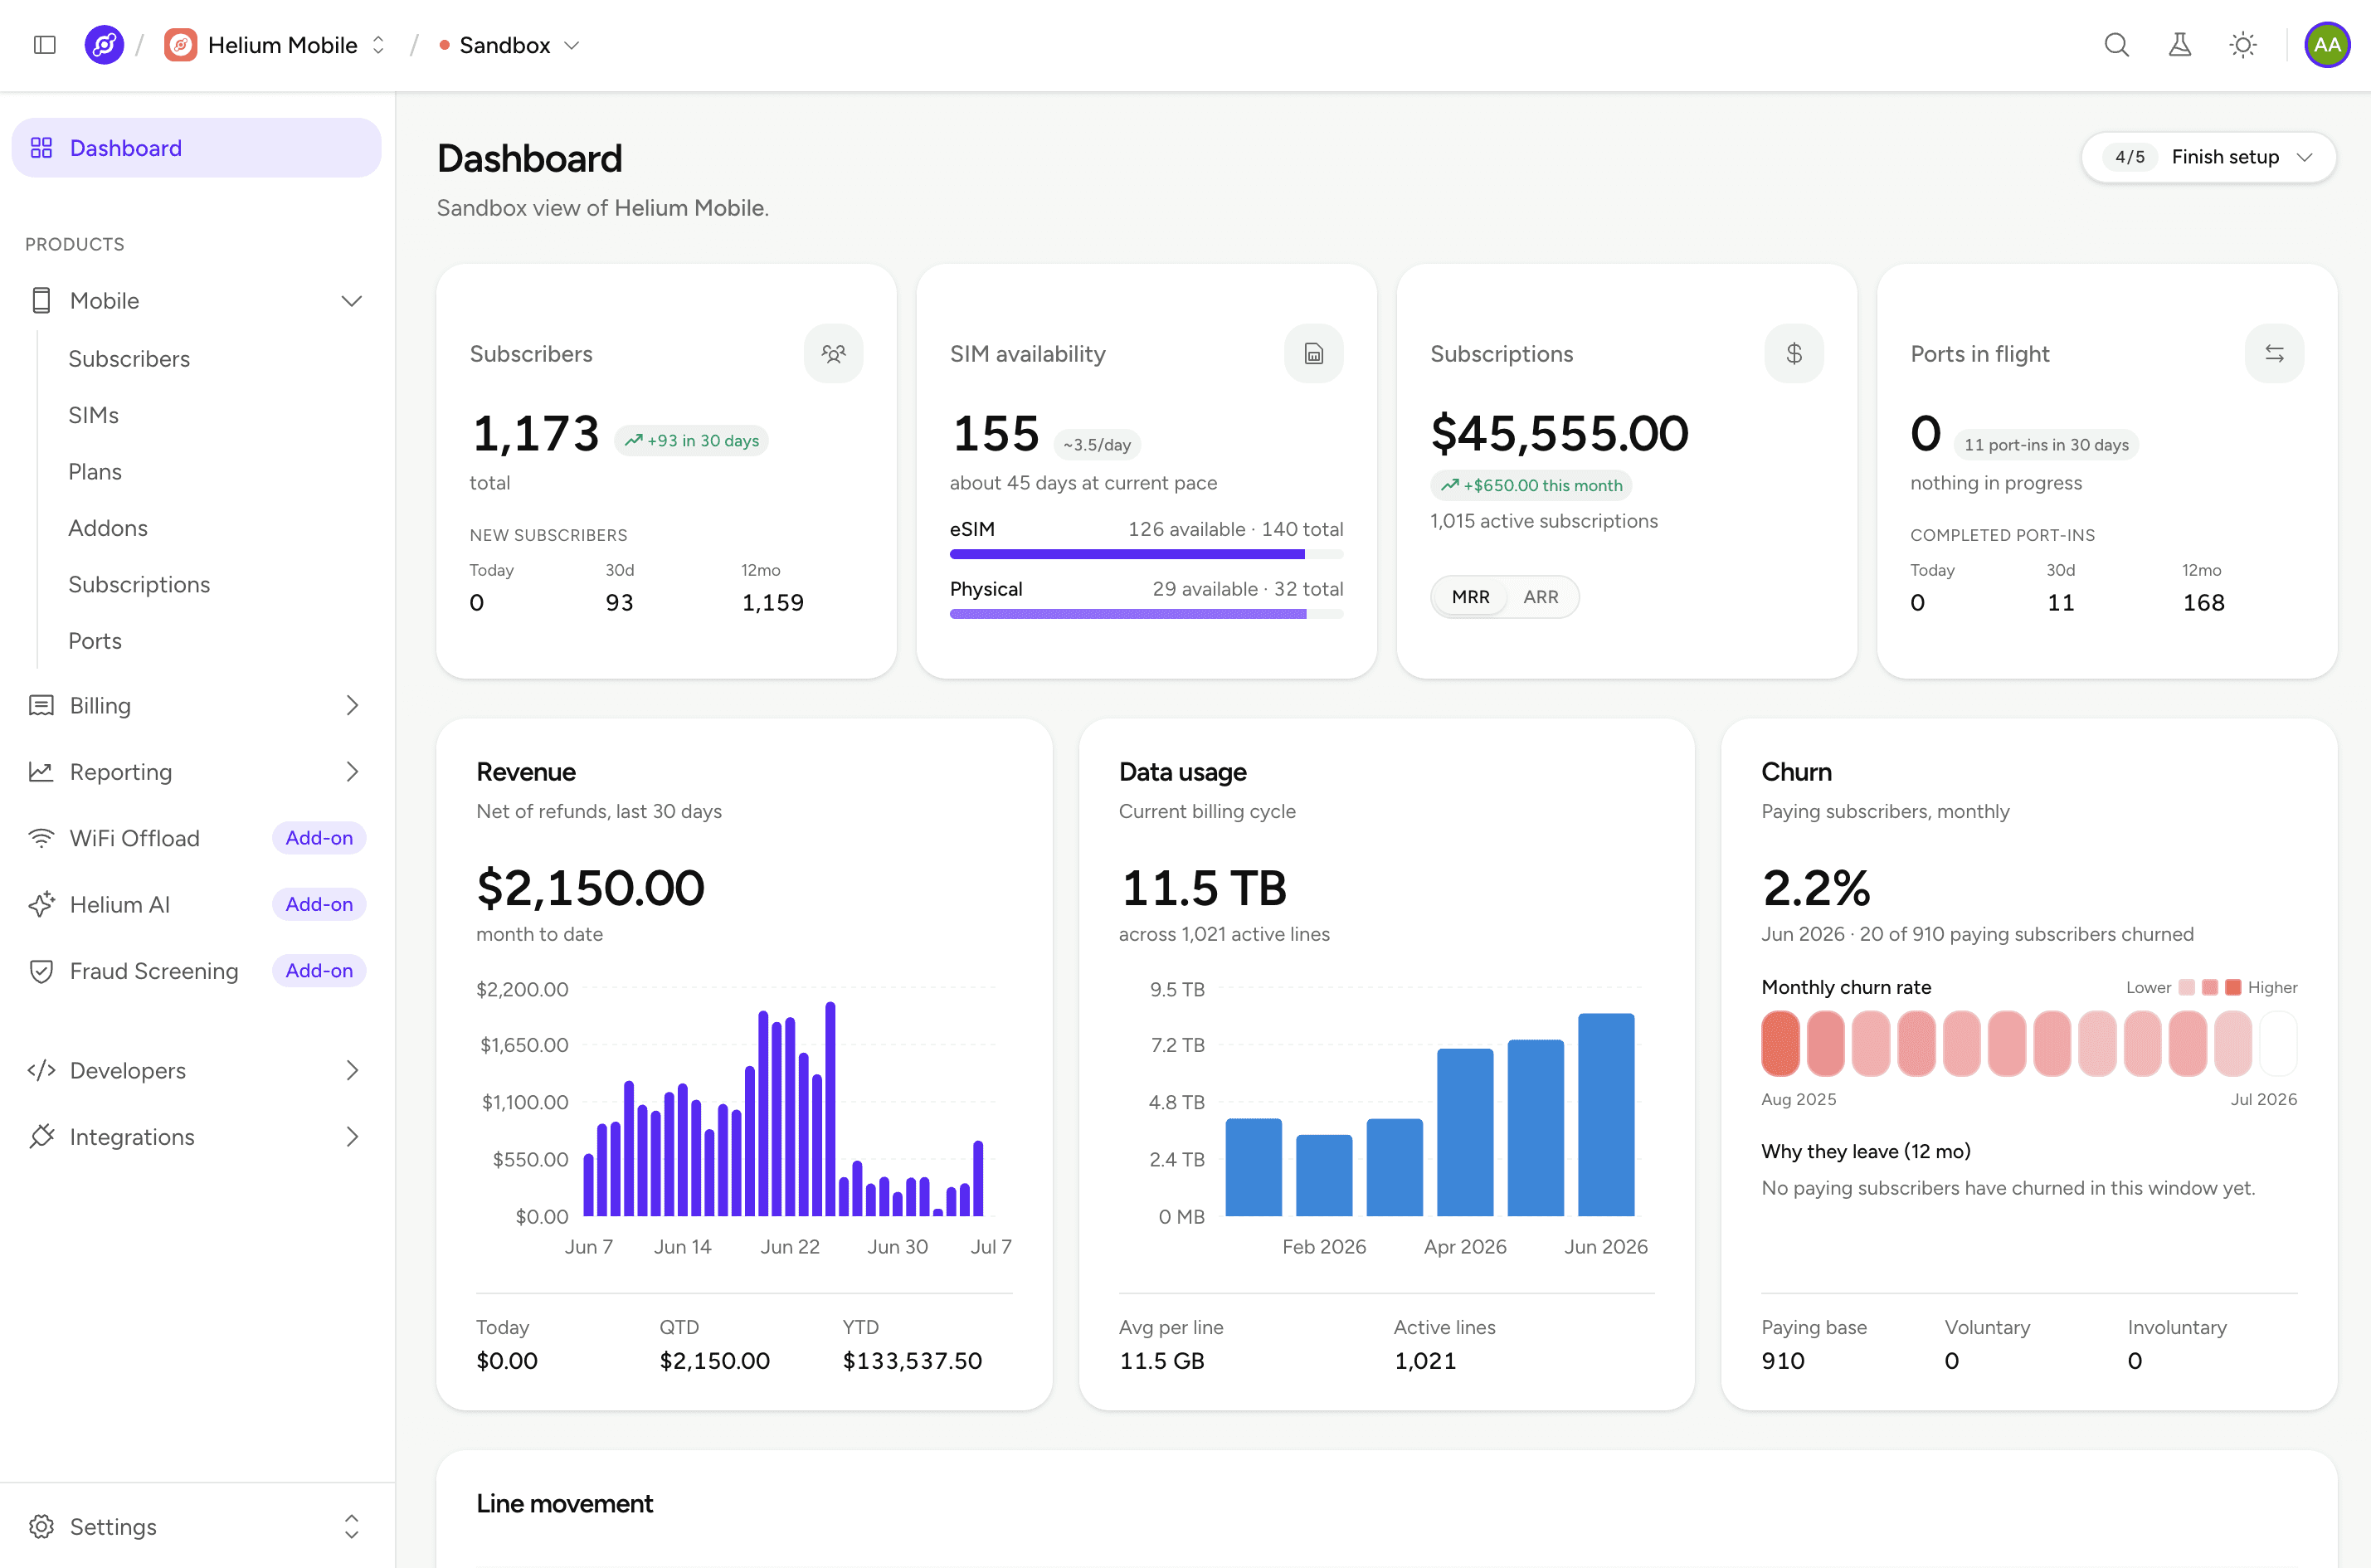Open the Subscriptions sidebar link
The width and height of the screenshot is (2371, 1568).
[x=139, y=585]
